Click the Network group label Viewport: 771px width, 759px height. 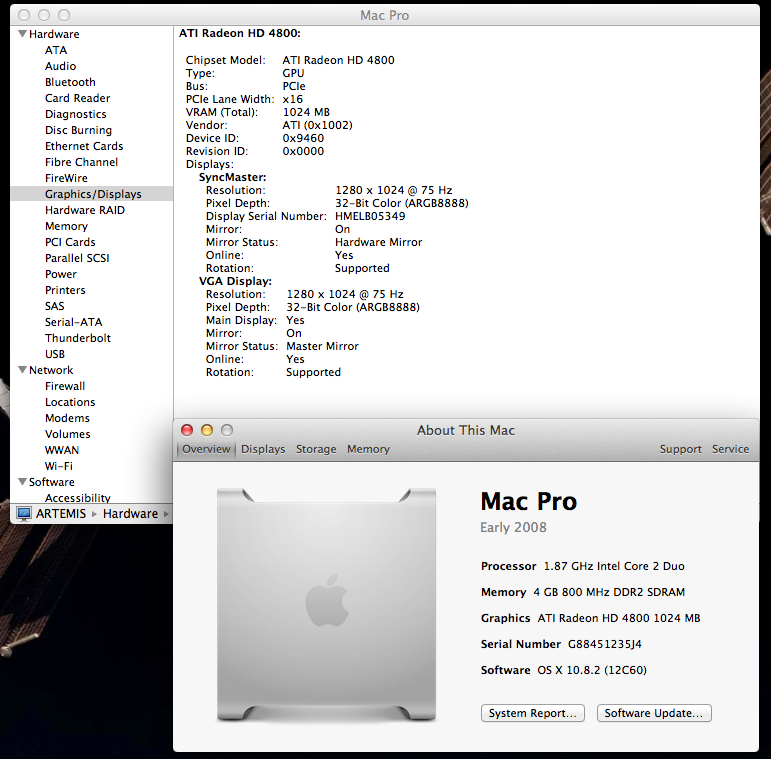pos(51,370)
